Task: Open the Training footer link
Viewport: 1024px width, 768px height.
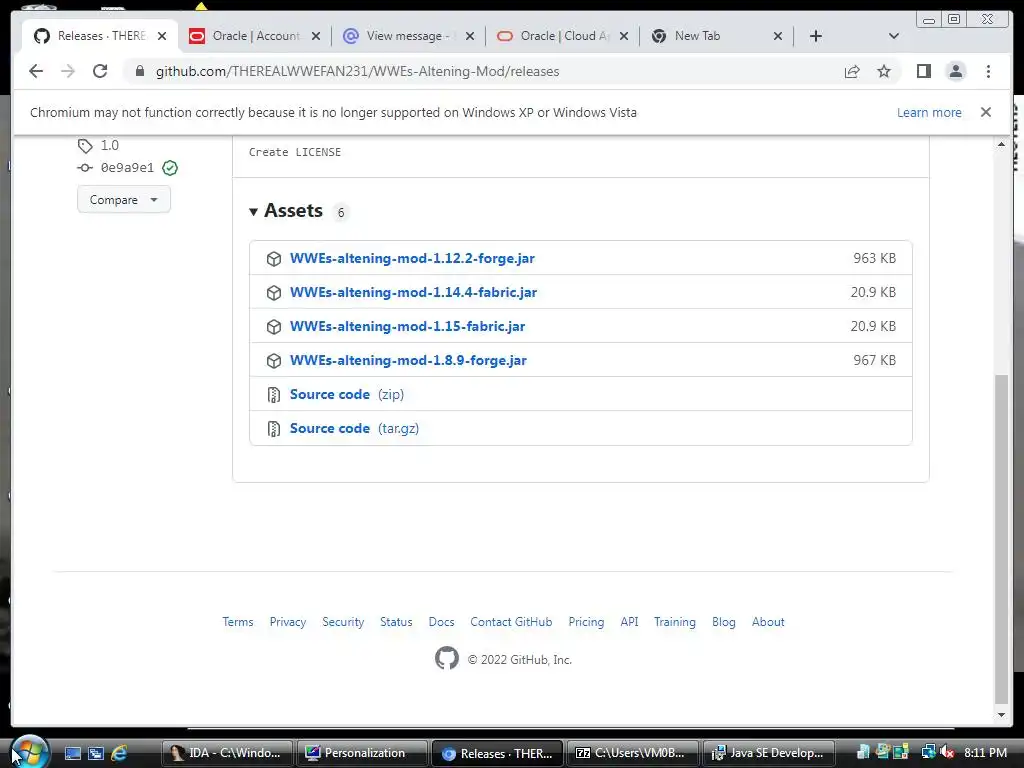Action: tap(675, 622)
